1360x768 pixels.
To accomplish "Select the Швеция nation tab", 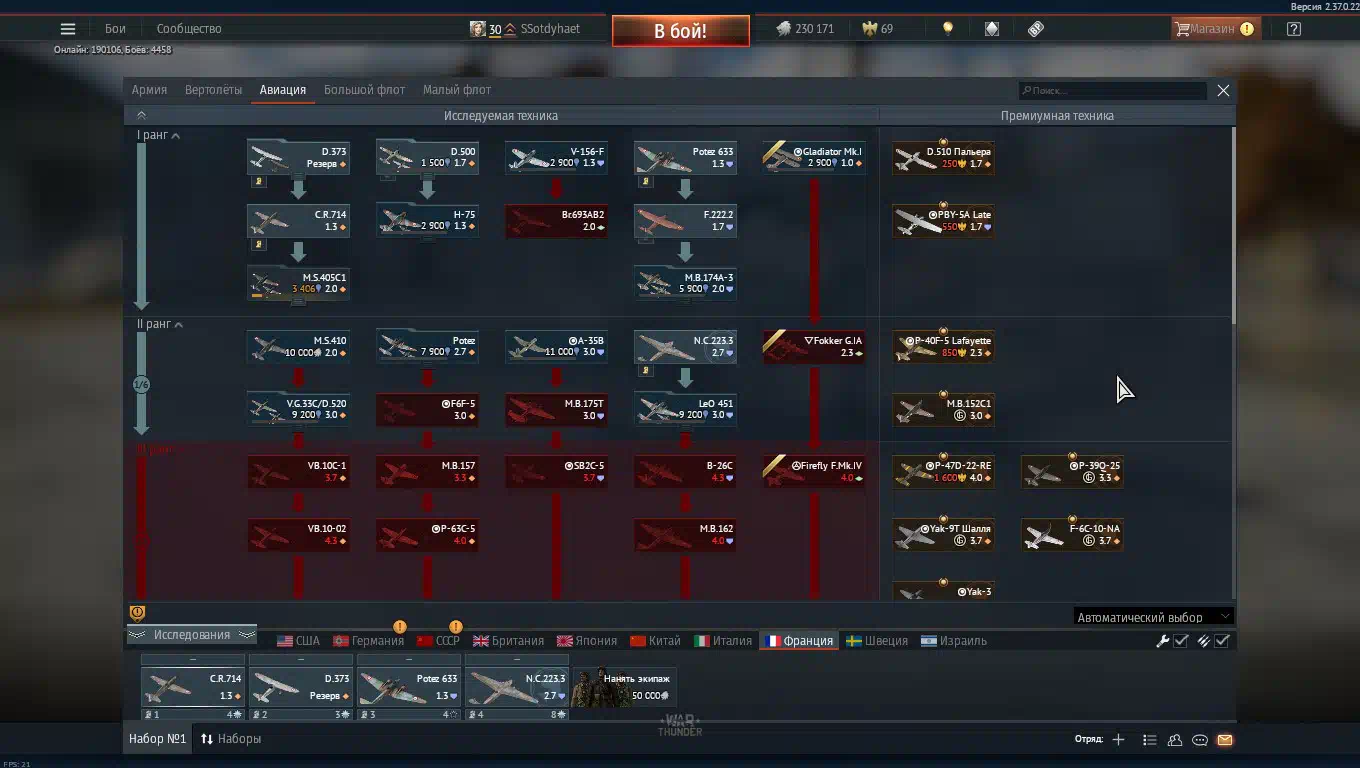I will pyautogui.click(x=877, y=641).
